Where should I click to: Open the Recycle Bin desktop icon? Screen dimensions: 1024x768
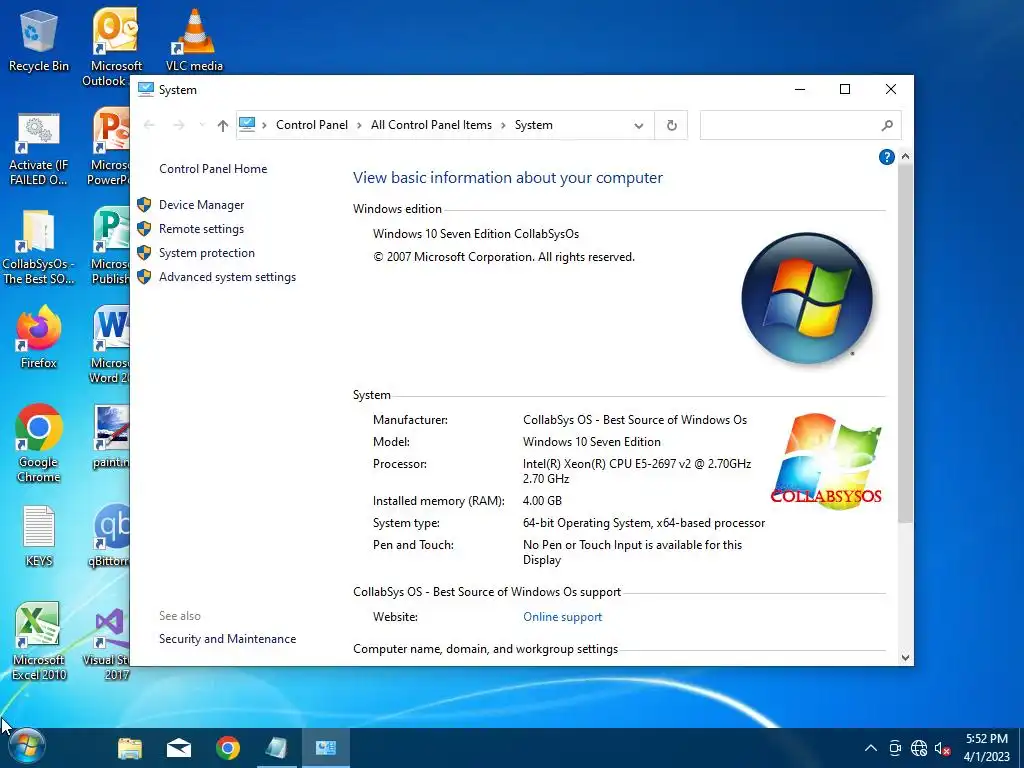(38, 40)
